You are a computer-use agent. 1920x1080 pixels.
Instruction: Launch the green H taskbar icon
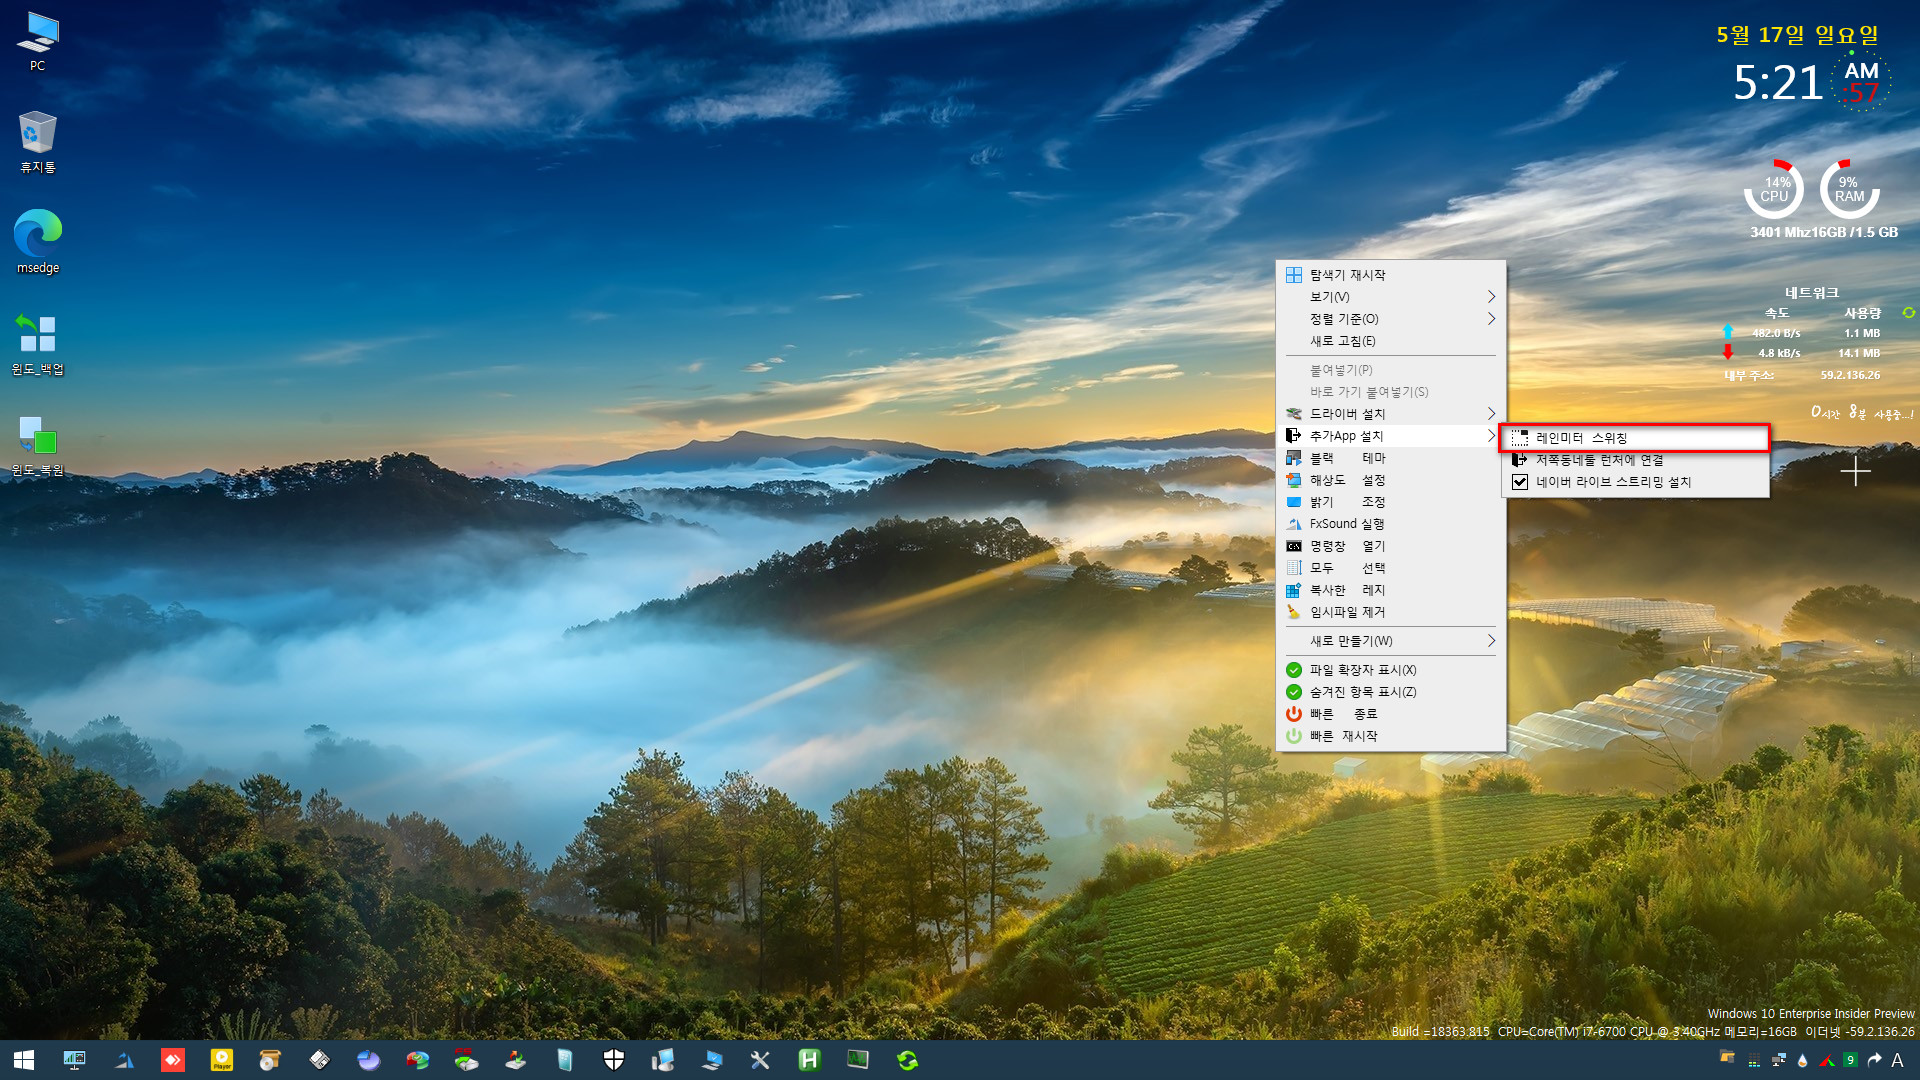pyautogui.click(x=809, y=1060)
